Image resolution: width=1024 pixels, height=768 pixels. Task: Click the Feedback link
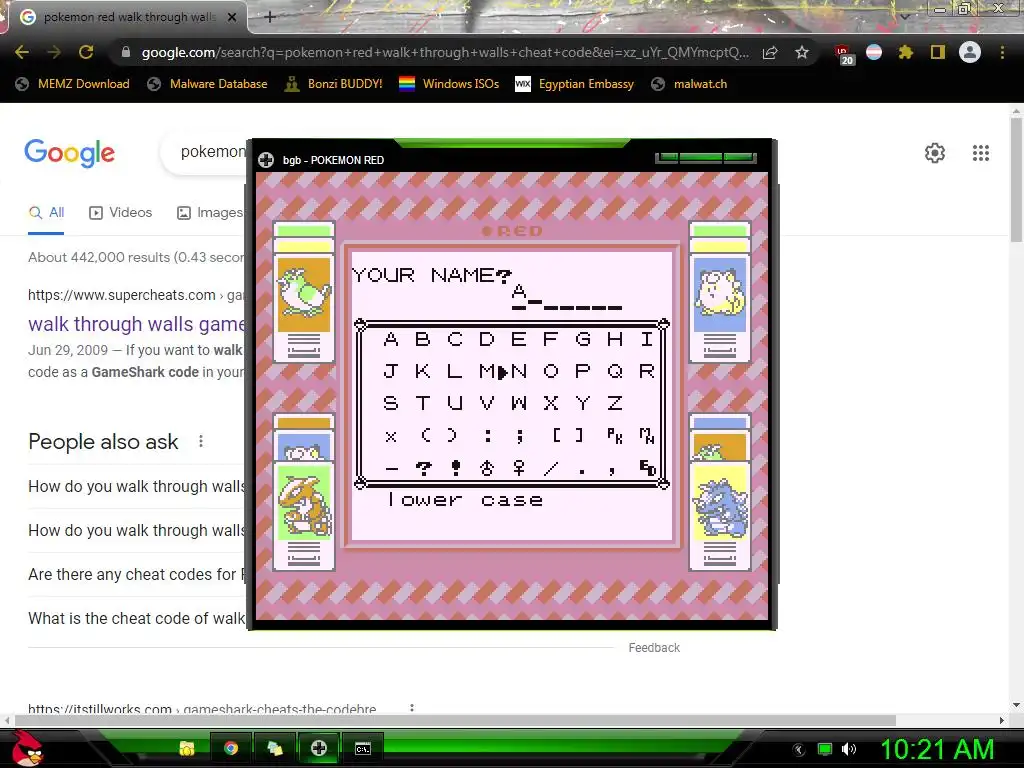[654, 648]
